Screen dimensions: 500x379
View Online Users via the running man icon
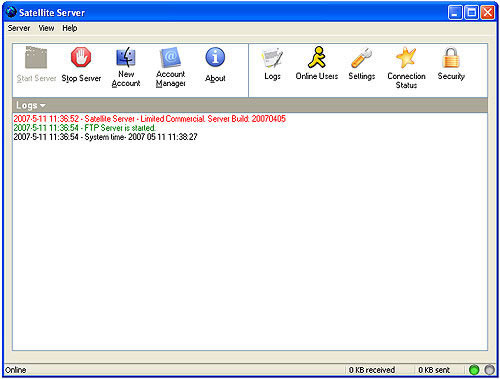[317, 57]
